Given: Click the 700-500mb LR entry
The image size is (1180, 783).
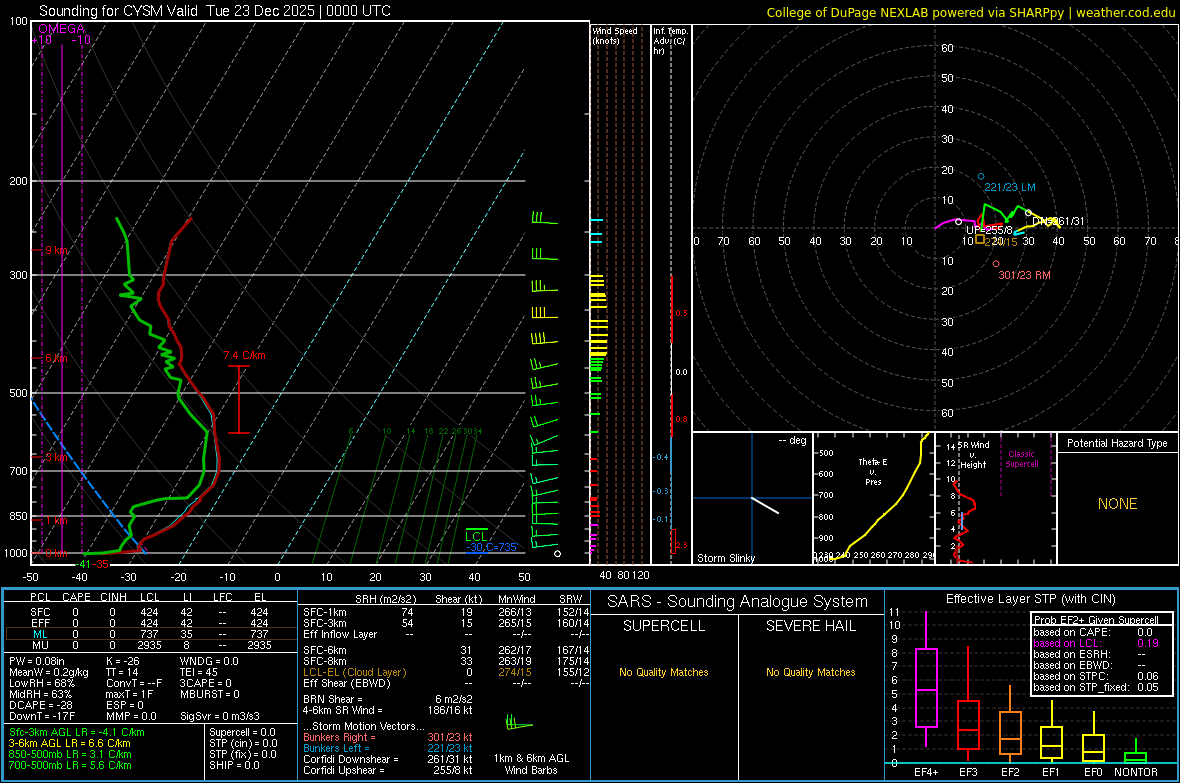Looking at the screenshot, I should 70,765.
